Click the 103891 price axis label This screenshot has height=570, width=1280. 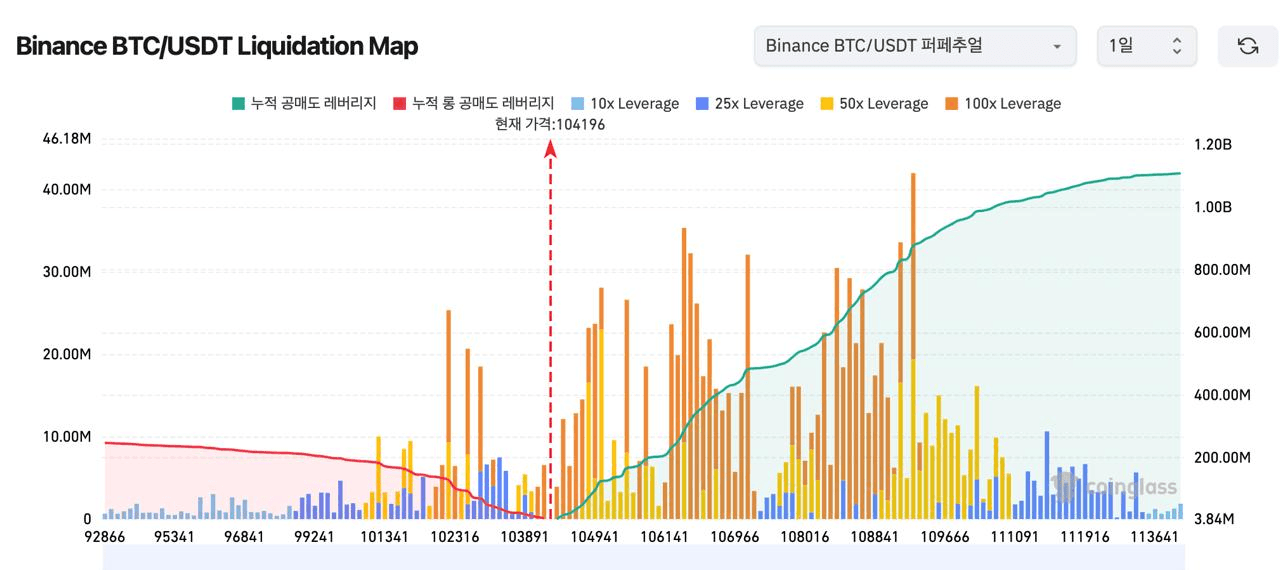tap(523, 537)
